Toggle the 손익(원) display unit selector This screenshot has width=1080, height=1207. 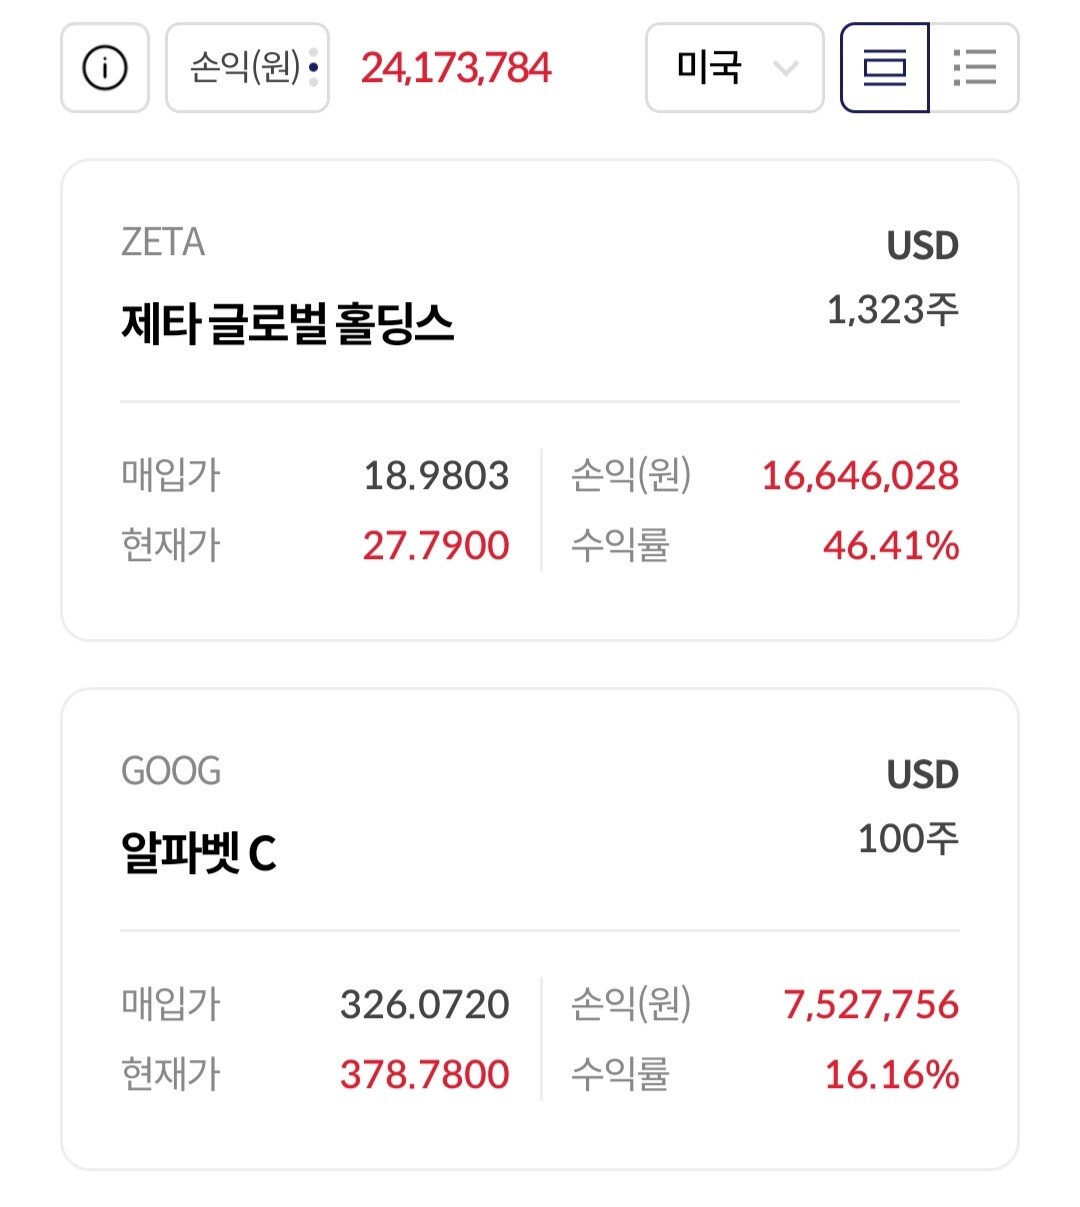click(247, 68)
